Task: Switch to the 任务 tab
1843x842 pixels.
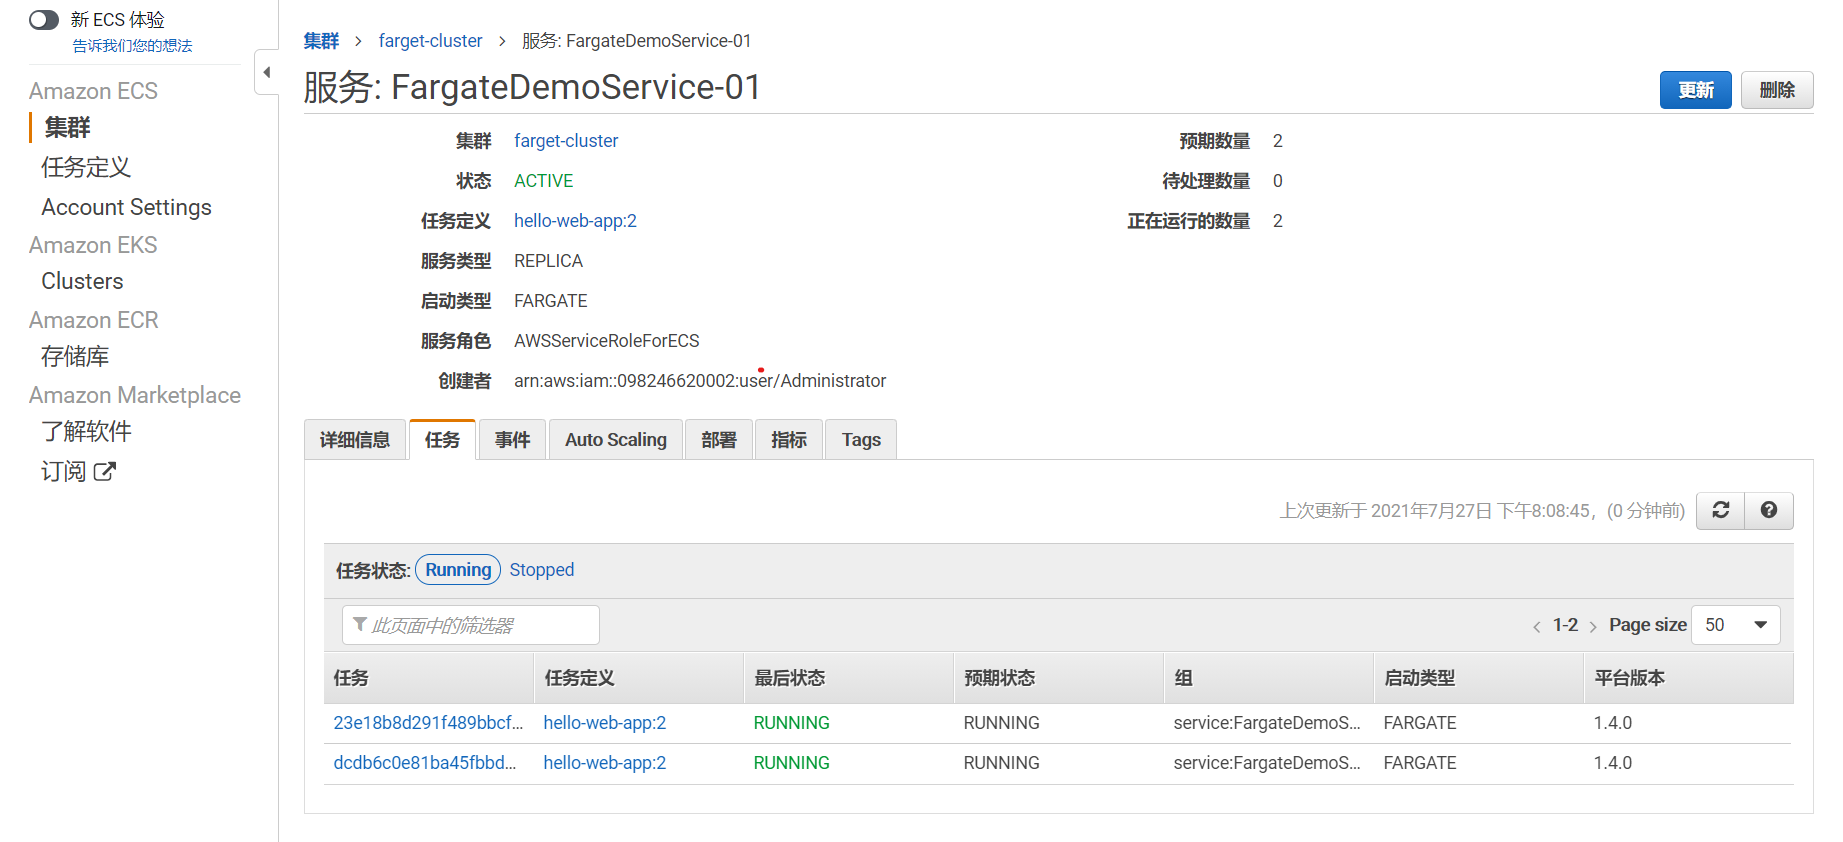Action: point(442,440)
